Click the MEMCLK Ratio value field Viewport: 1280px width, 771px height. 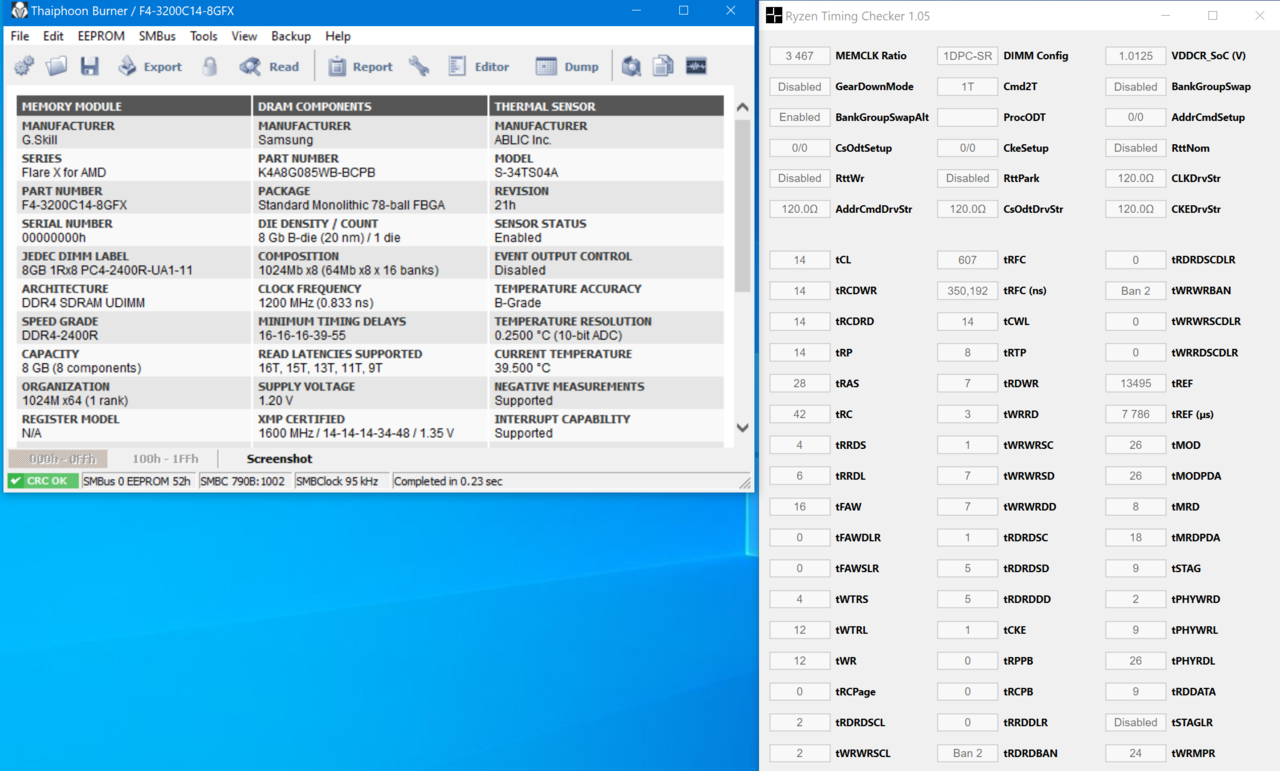(x=800, y=56)
